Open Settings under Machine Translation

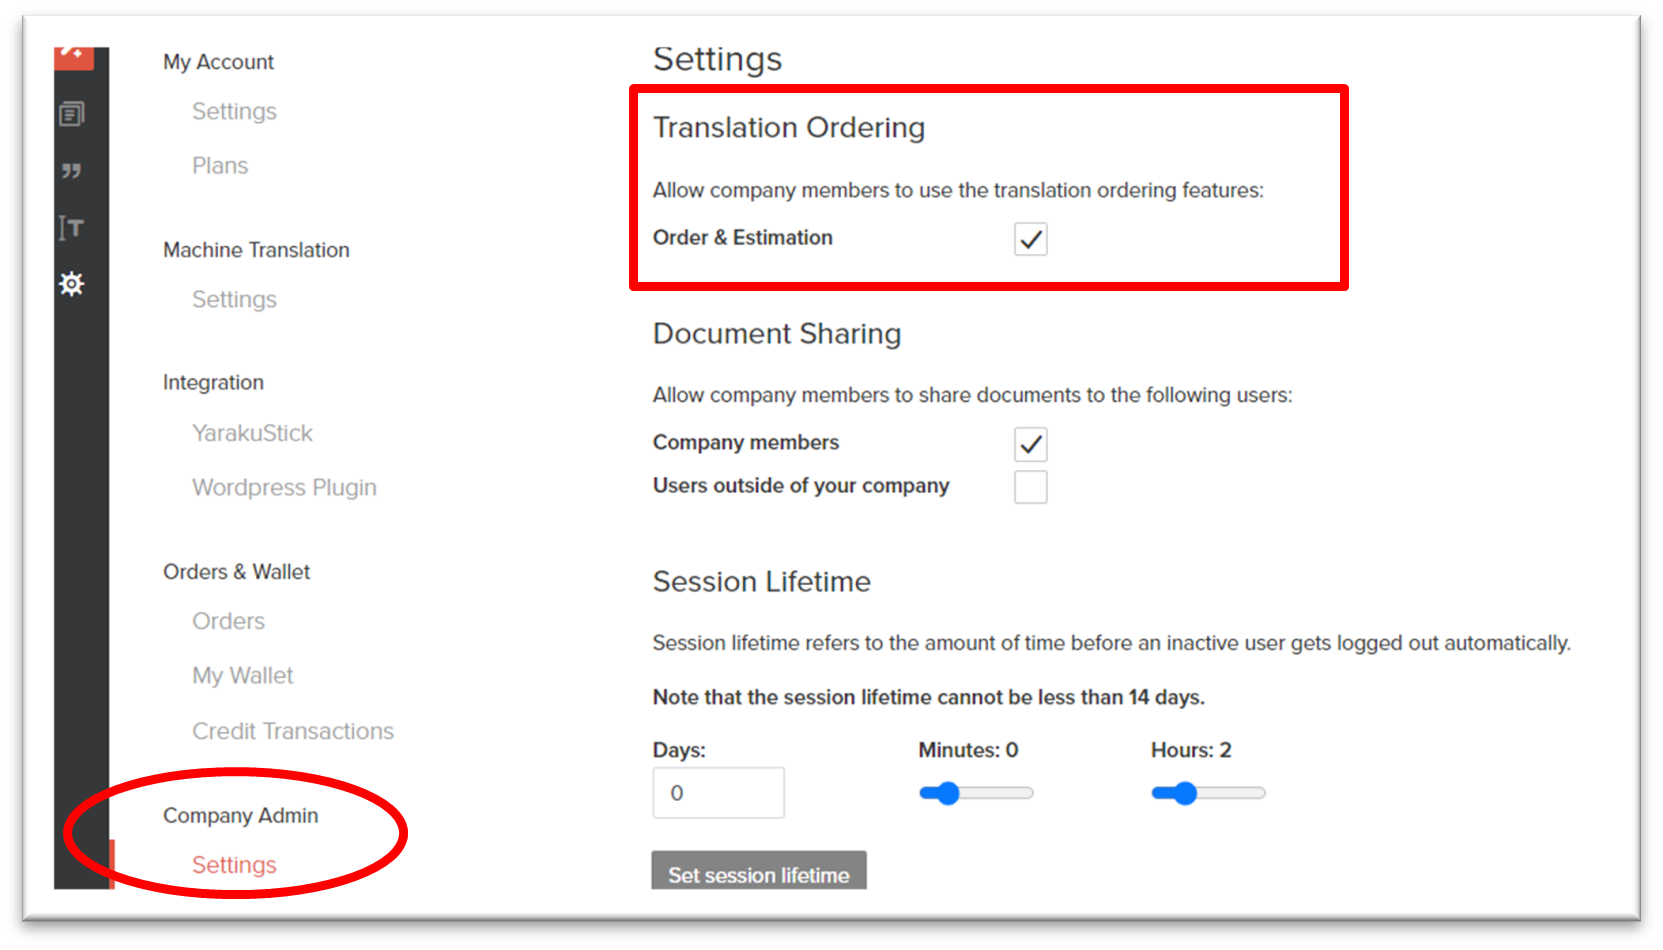pos(234,299)
